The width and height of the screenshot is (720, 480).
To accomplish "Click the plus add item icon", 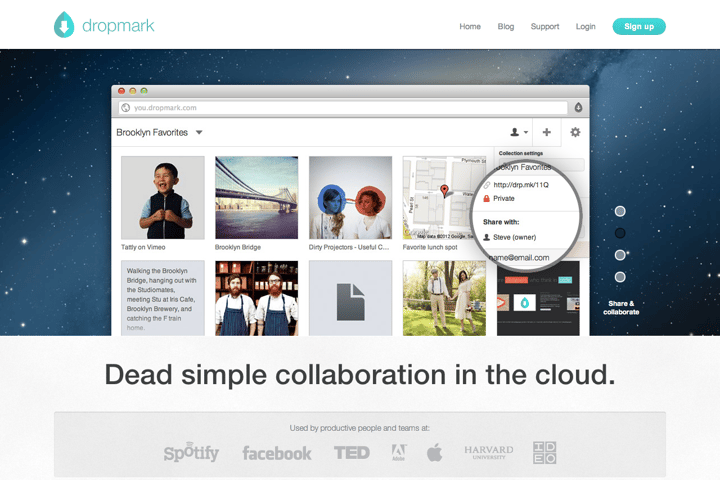I will 546,132.
